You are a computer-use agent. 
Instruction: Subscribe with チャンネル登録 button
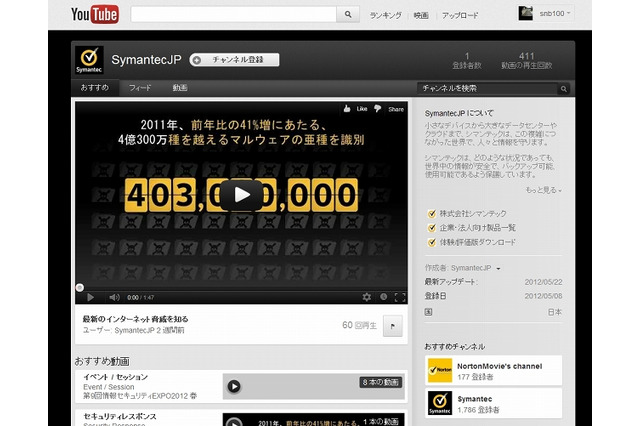(234, 60)
